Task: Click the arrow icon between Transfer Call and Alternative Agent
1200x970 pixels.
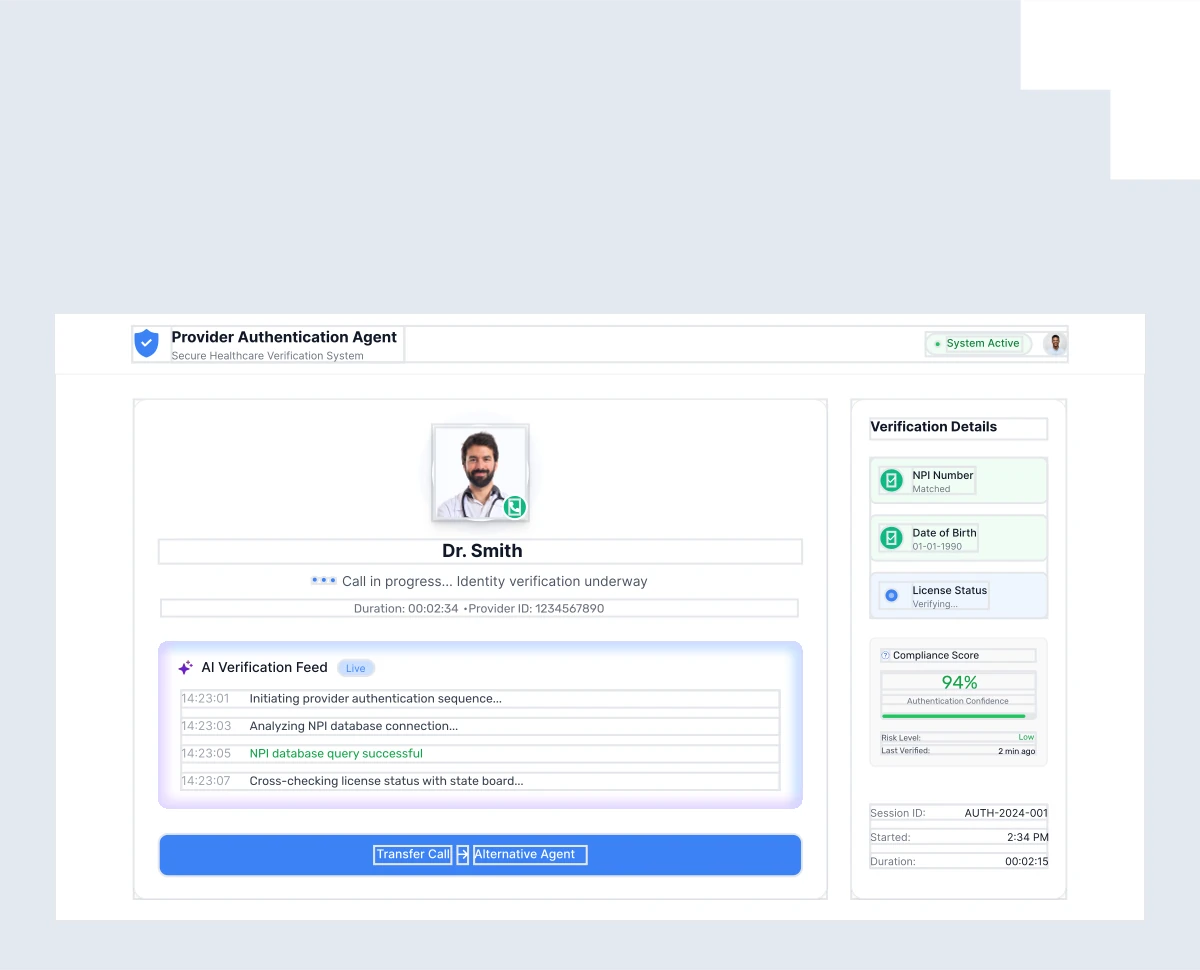Action: 462,854
